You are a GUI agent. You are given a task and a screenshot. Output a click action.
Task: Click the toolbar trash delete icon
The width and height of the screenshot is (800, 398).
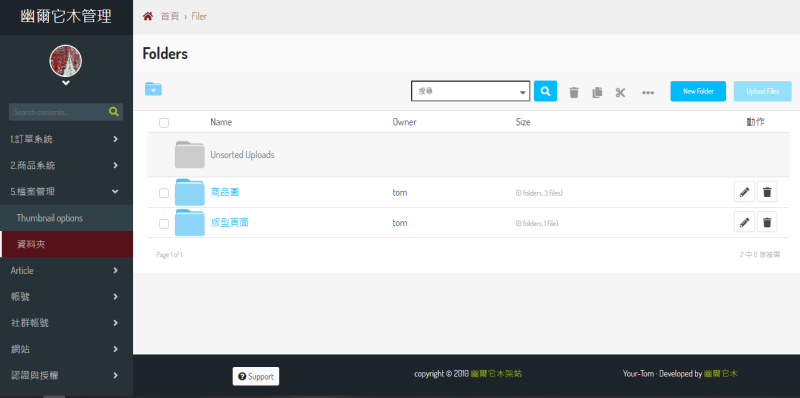click(x=574, y=92)
